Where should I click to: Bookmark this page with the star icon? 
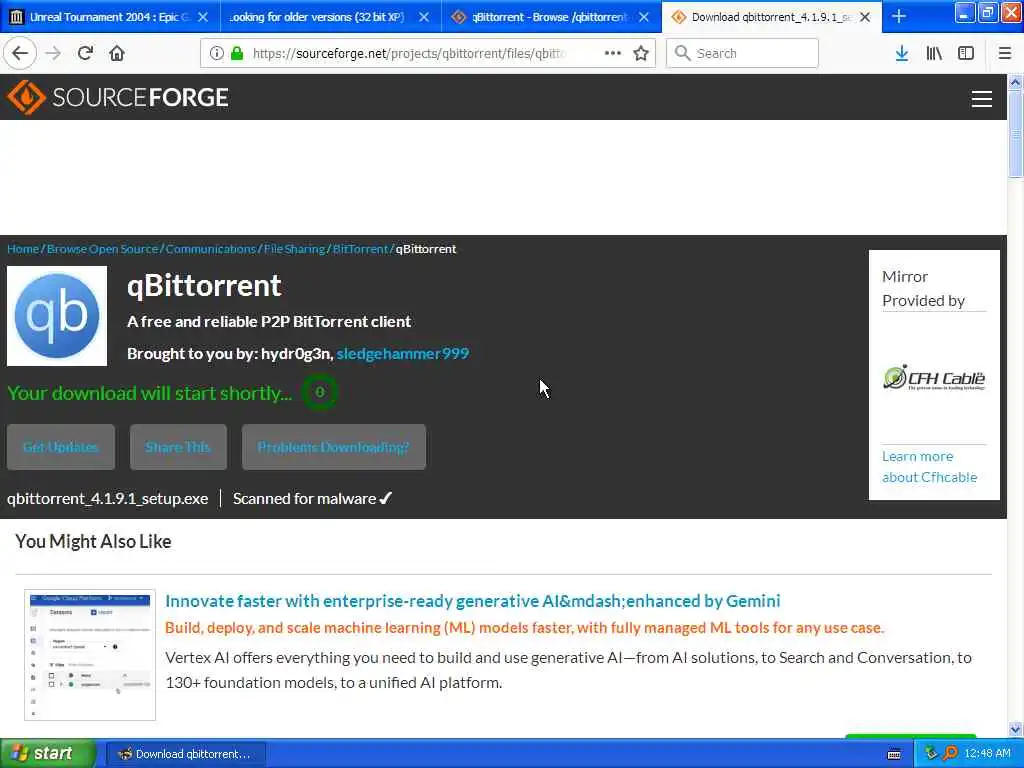point(641,53)
